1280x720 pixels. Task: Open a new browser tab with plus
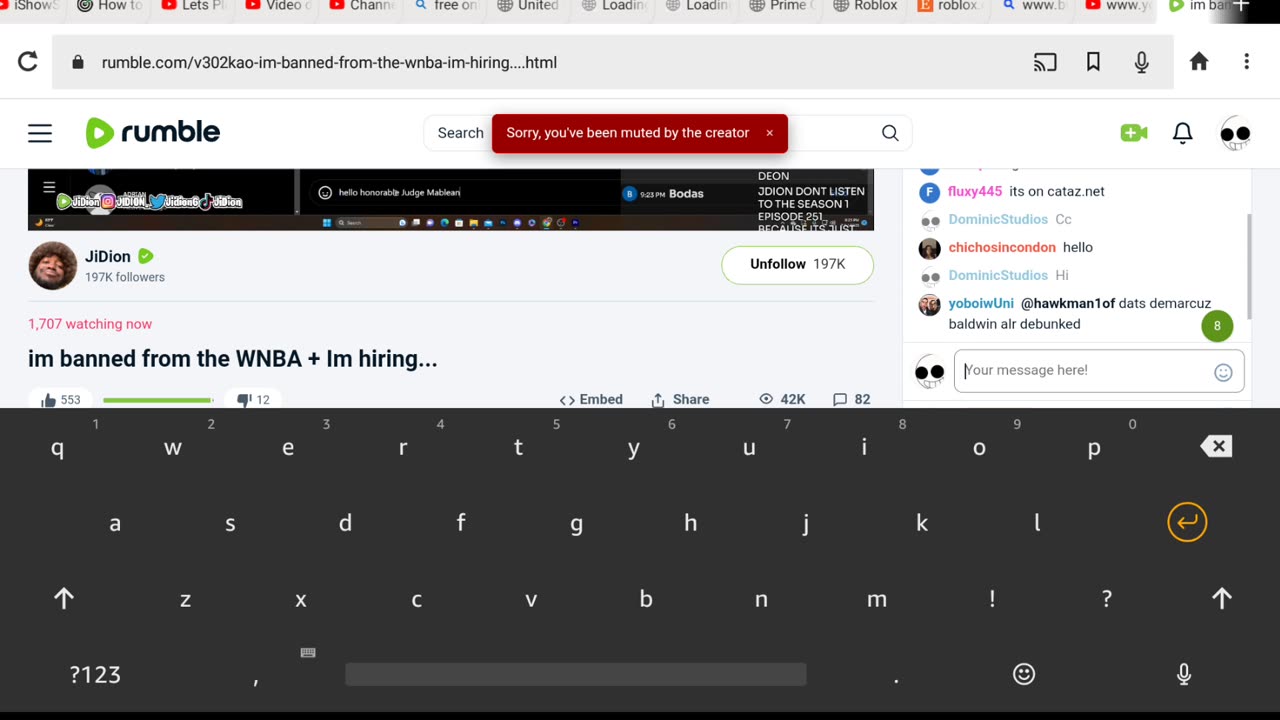point(1241,6)
